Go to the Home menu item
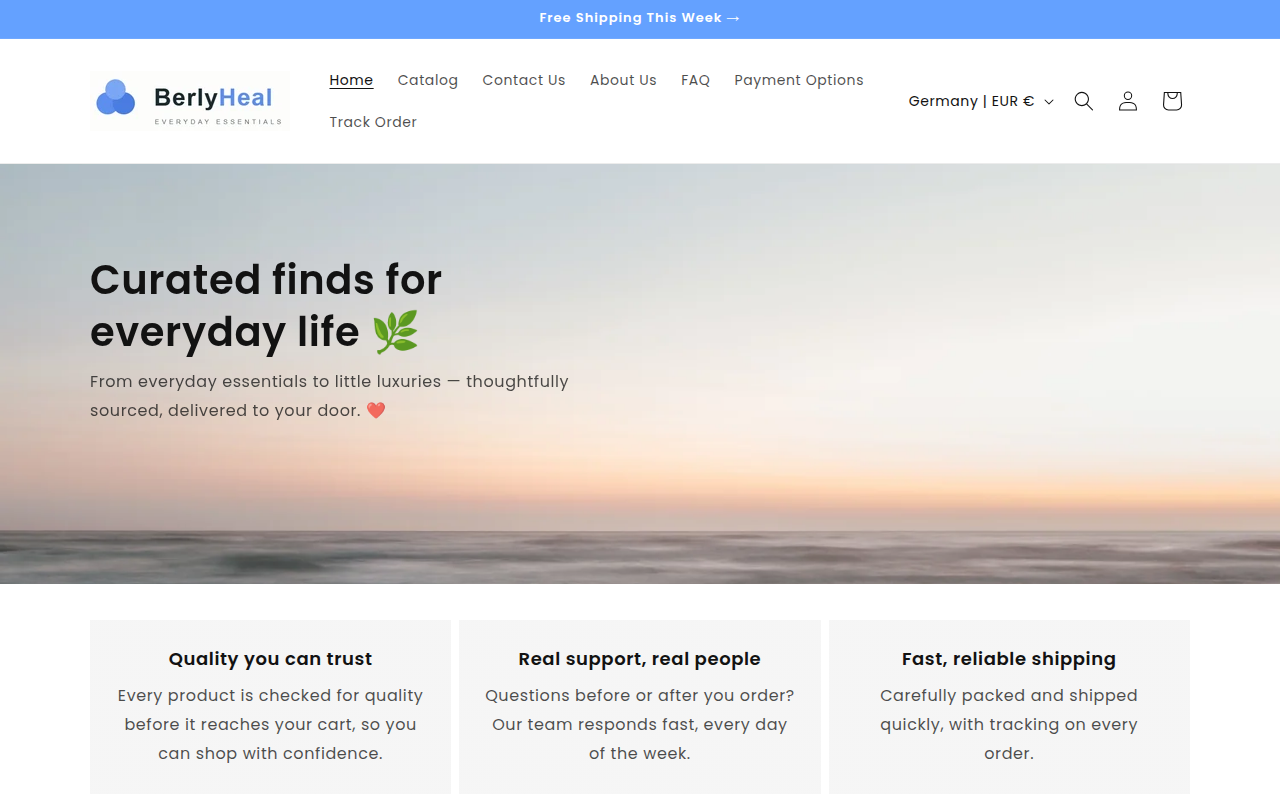Screen dimensions: 1280x800 click(x=351, y=80)
